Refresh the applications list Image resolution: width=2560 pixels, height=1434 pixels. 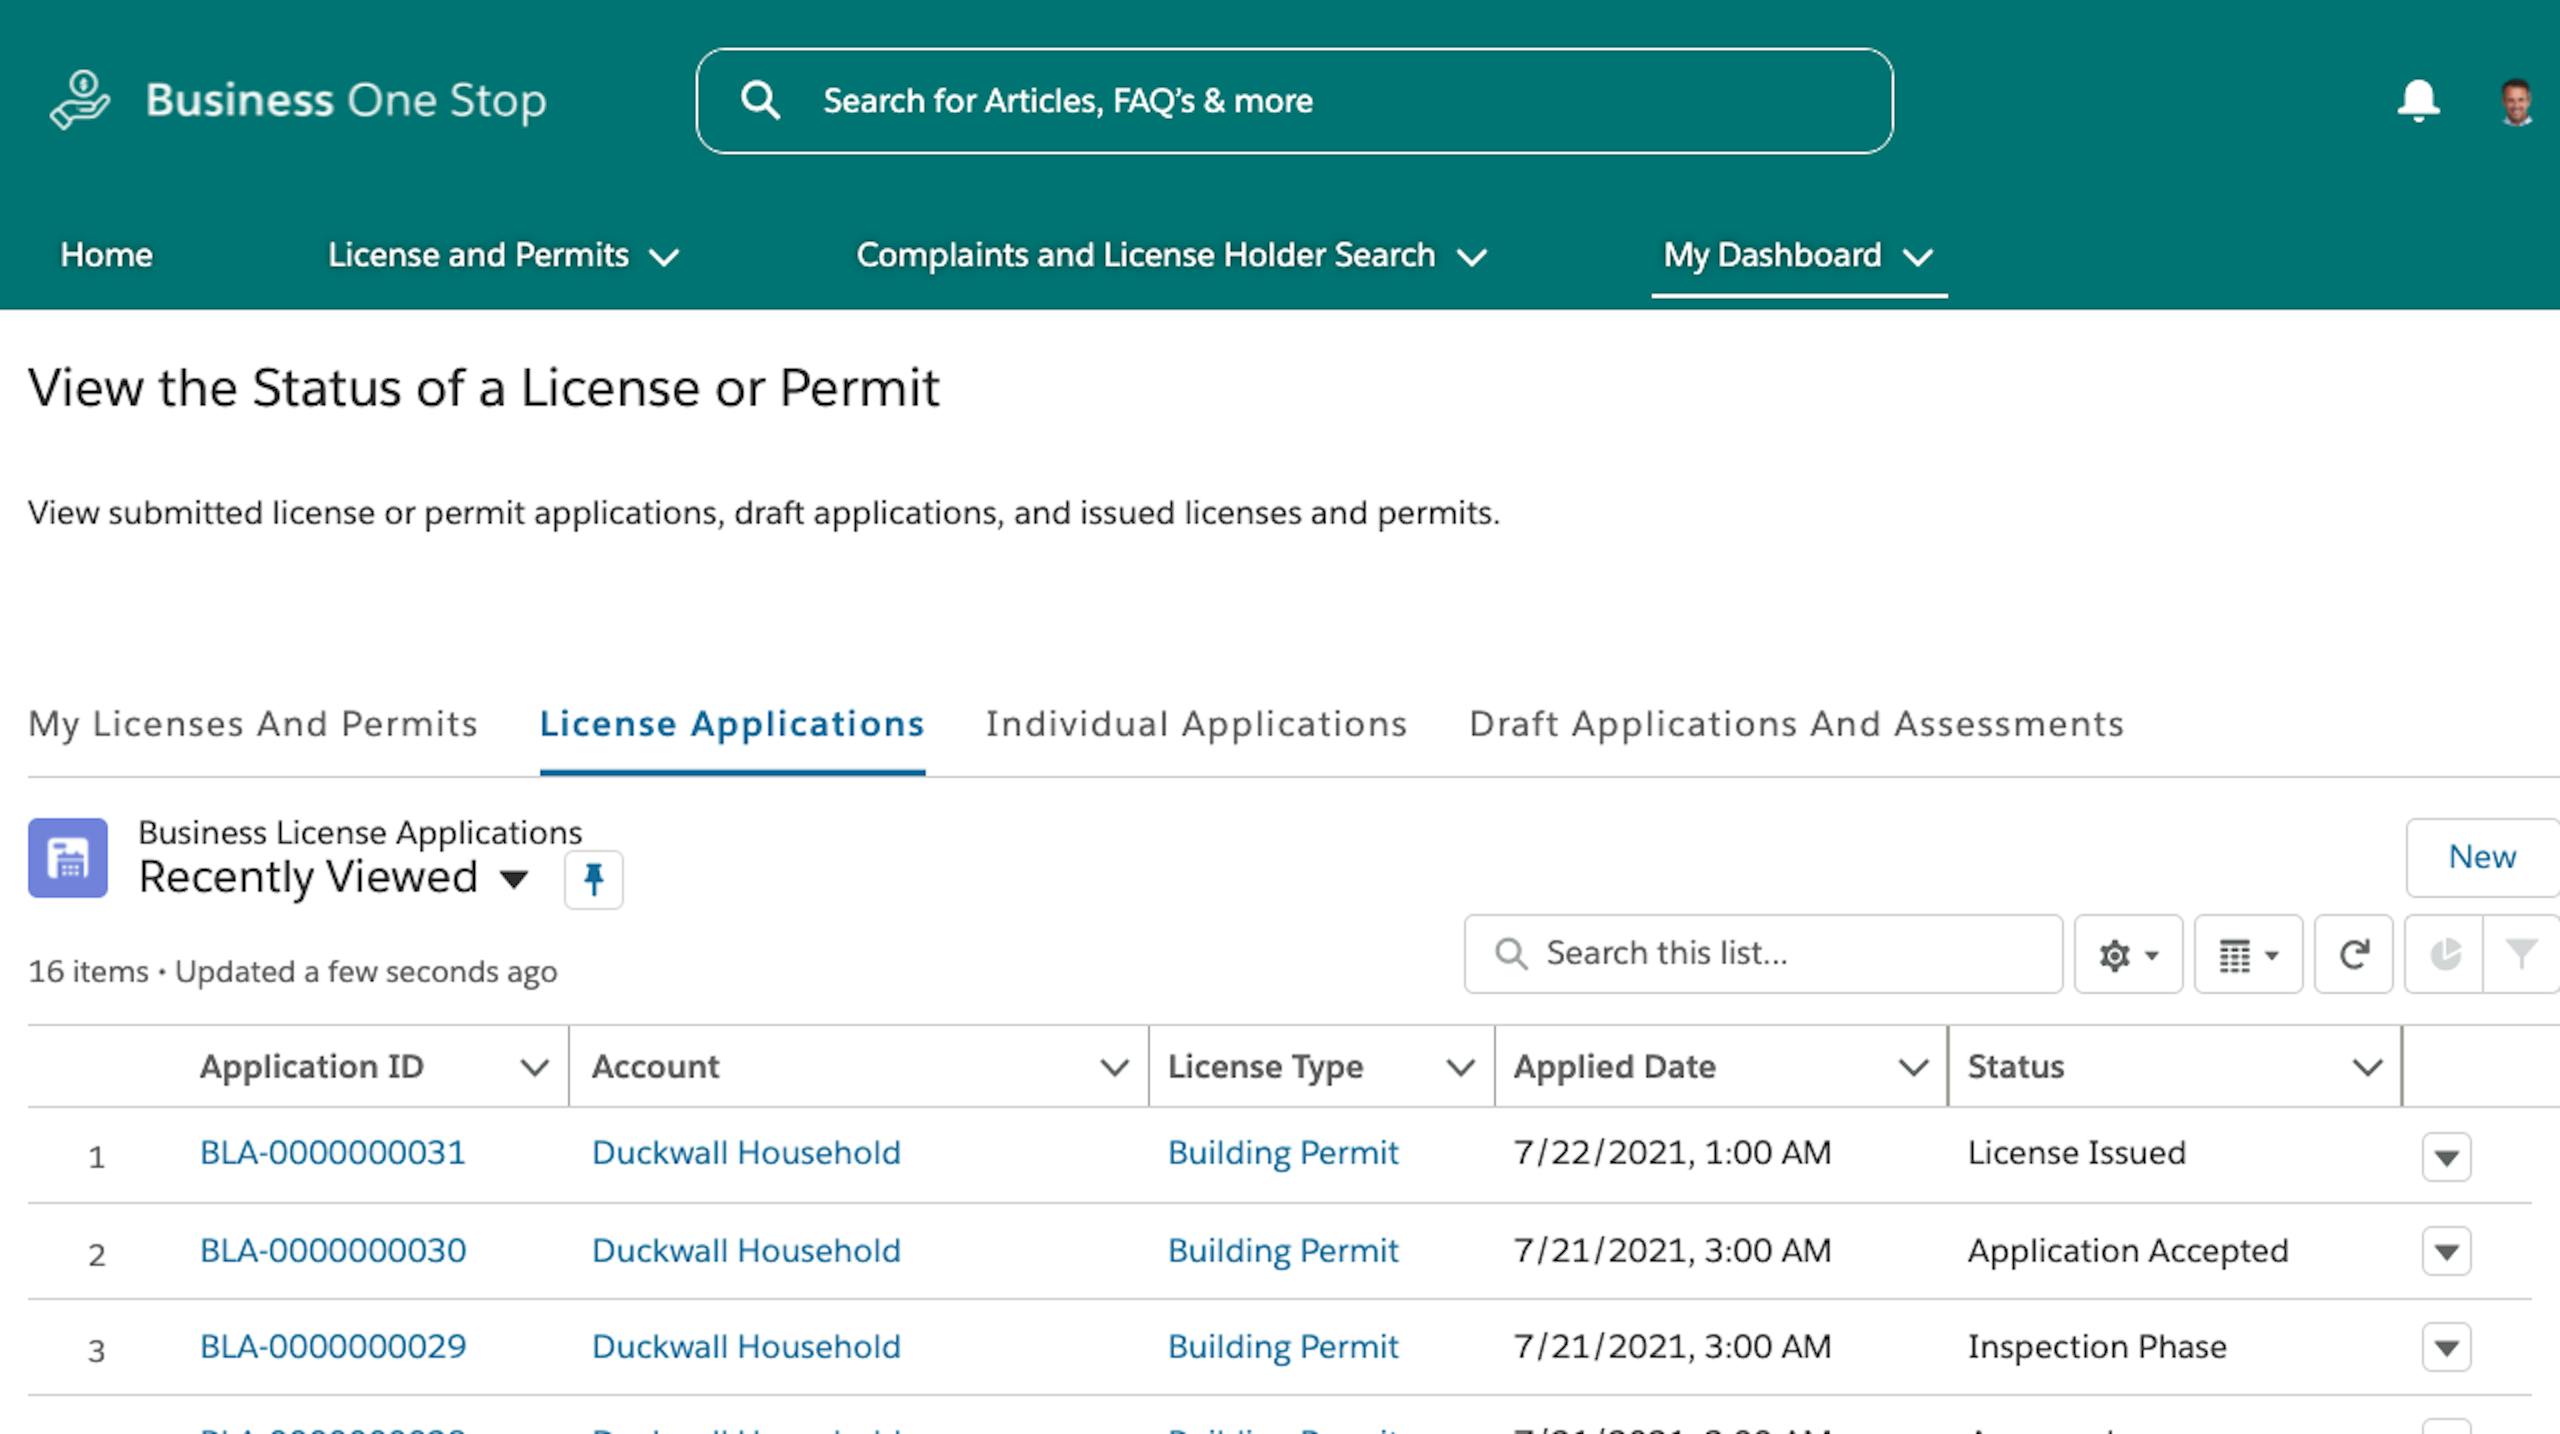click(2353, 954)
